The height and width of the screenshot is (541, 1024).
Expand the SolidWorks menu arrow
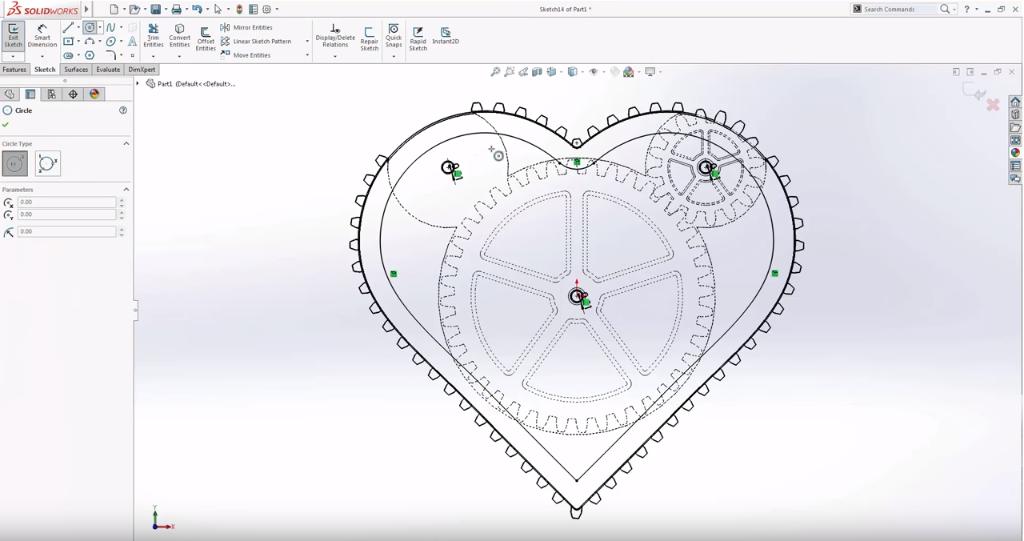pyautogui.click(x=88, y=9)
